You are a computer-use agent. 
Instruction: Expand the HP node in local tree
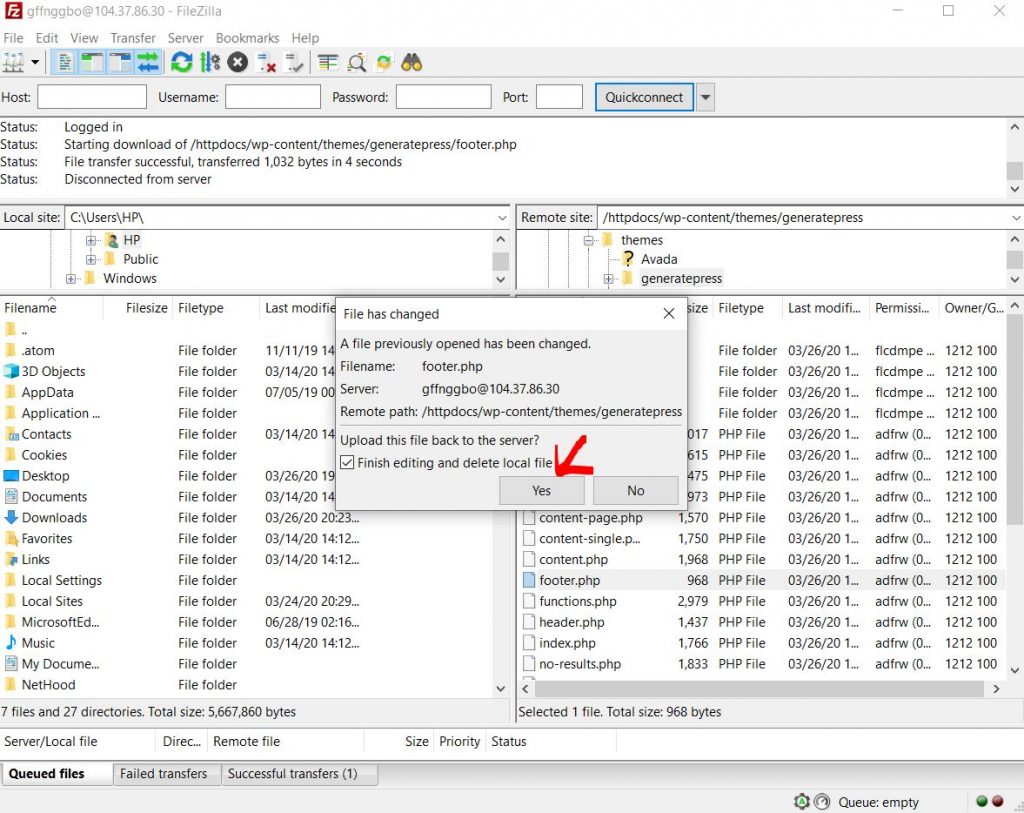pyautogui.click(x=91, y=240)
